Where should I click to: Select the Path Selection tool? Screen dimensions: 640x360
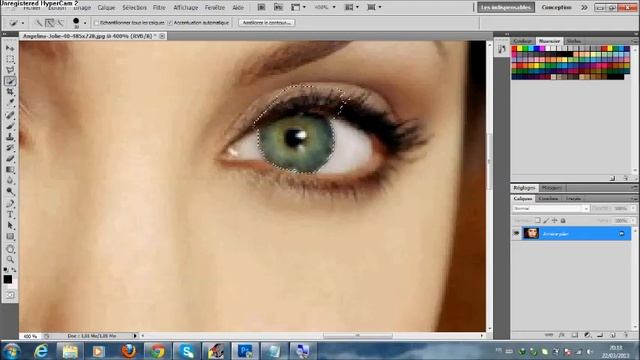pos(10,226)
